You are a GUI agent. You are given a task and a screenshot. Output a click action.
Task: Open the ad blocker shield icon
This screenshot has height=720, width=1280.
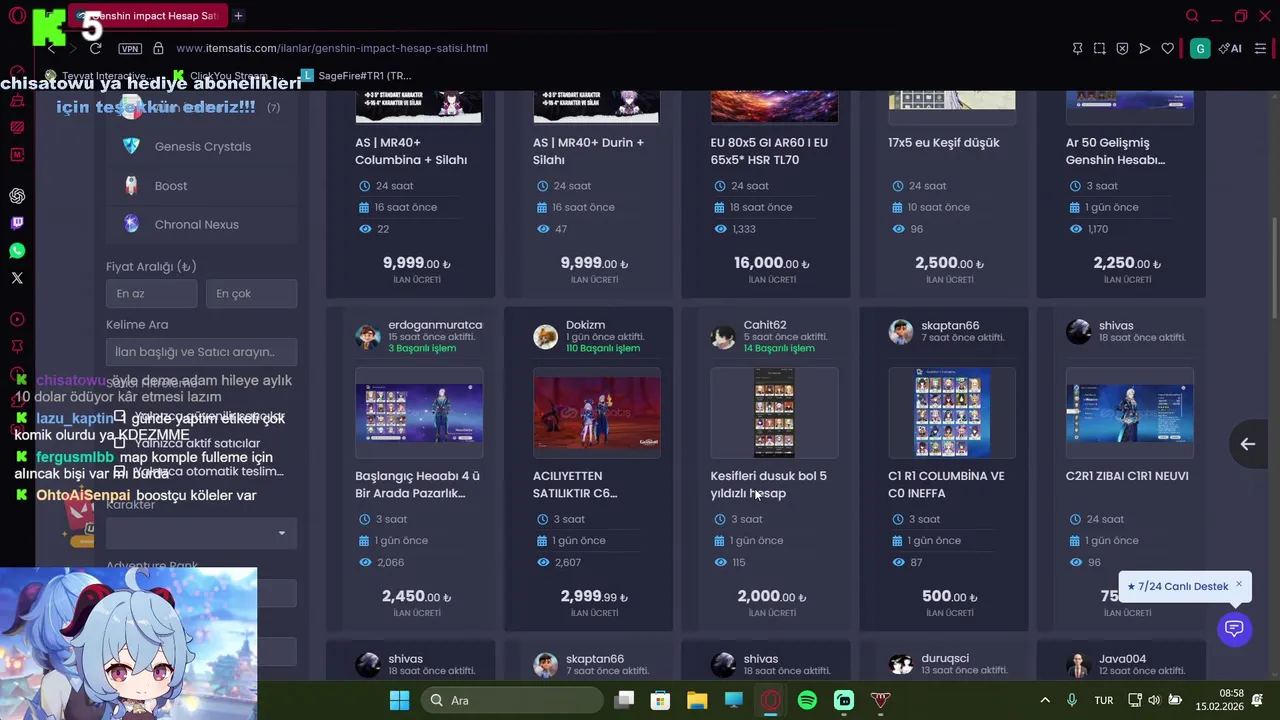coord(1122,48)
